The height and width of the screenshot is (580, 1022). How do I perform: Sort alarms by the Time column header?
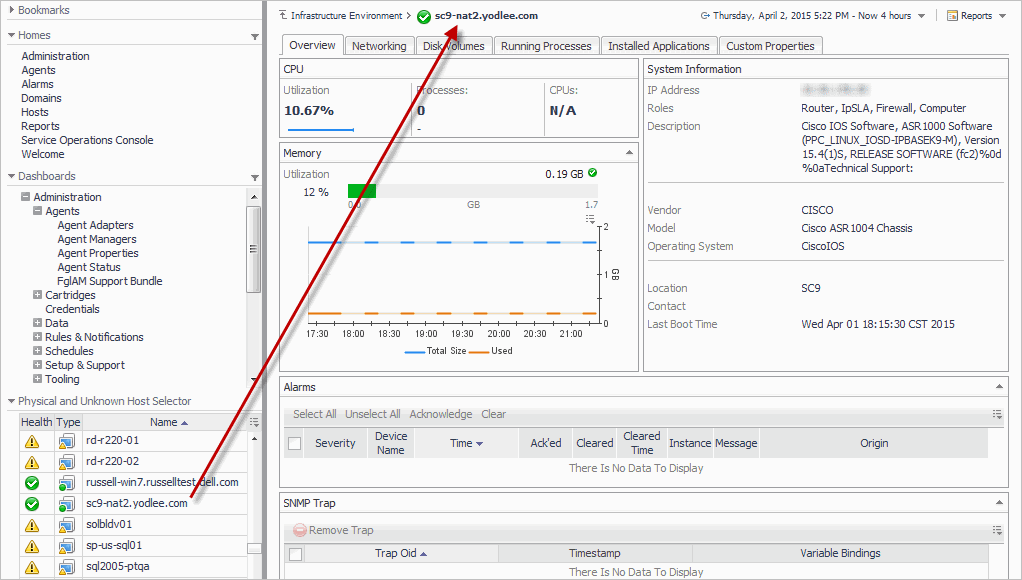(466, 443)
